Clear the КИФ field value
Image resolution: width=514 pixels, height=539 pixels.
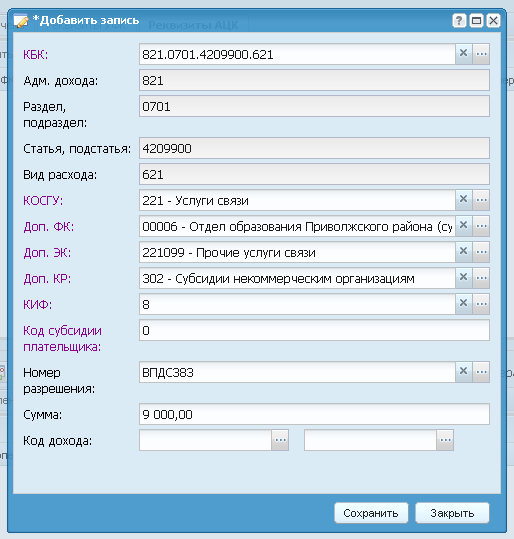(x=463, y=304)
